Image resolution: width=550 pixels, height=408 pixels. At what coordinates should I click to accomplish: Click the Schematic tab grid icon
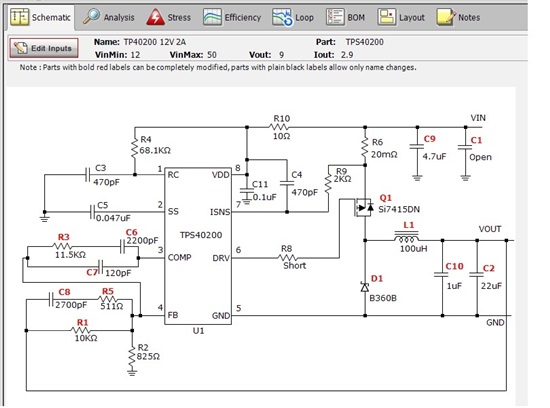click(20, 17)
